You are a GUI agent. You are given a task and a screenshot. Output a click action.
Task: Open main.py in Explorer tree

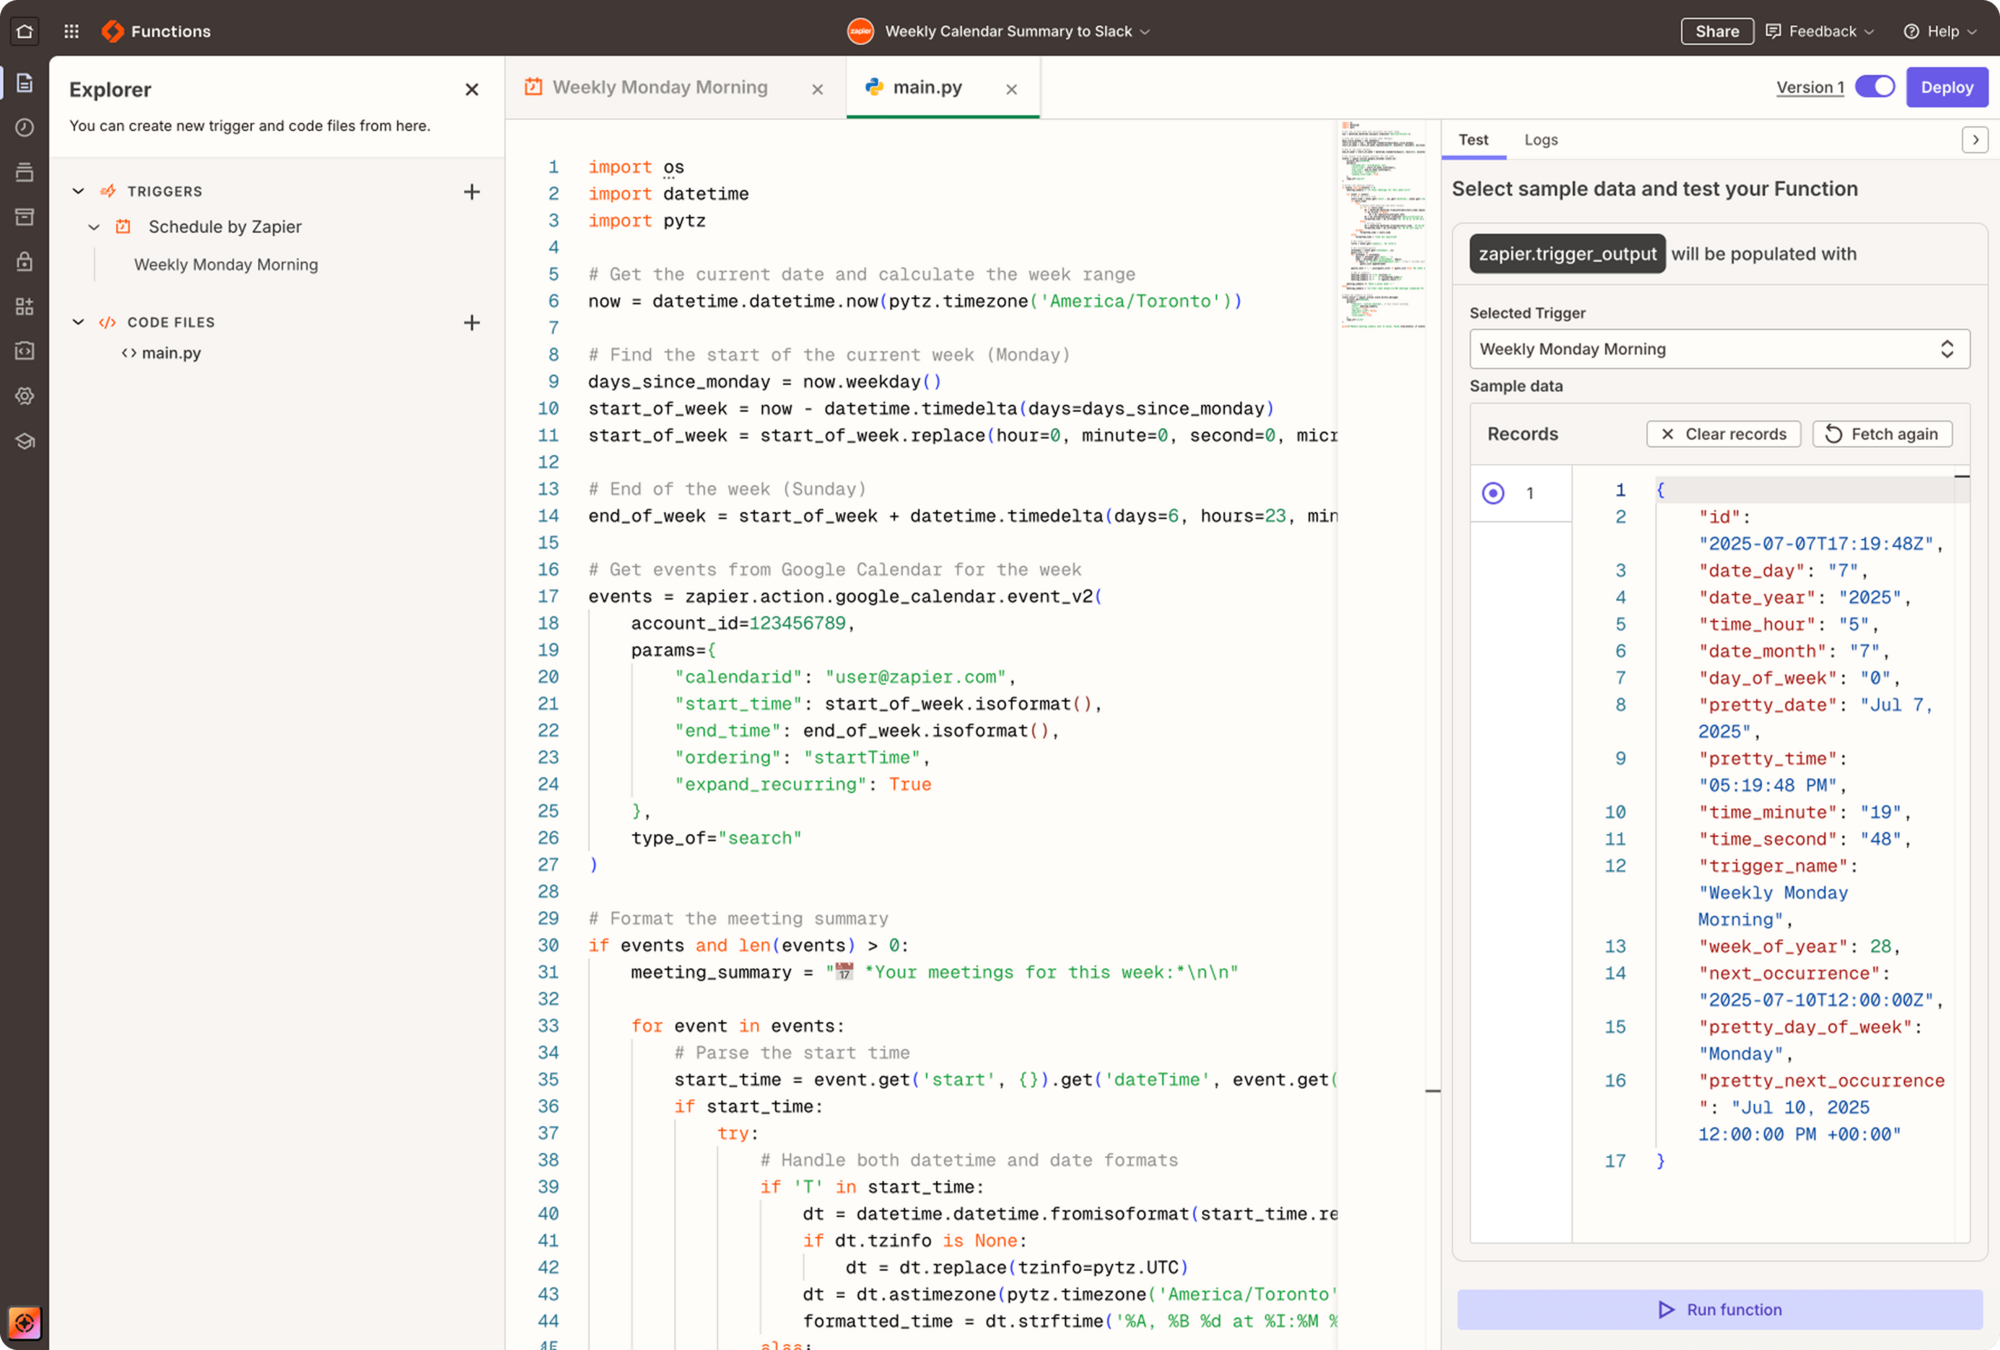(x=171, y=353)
